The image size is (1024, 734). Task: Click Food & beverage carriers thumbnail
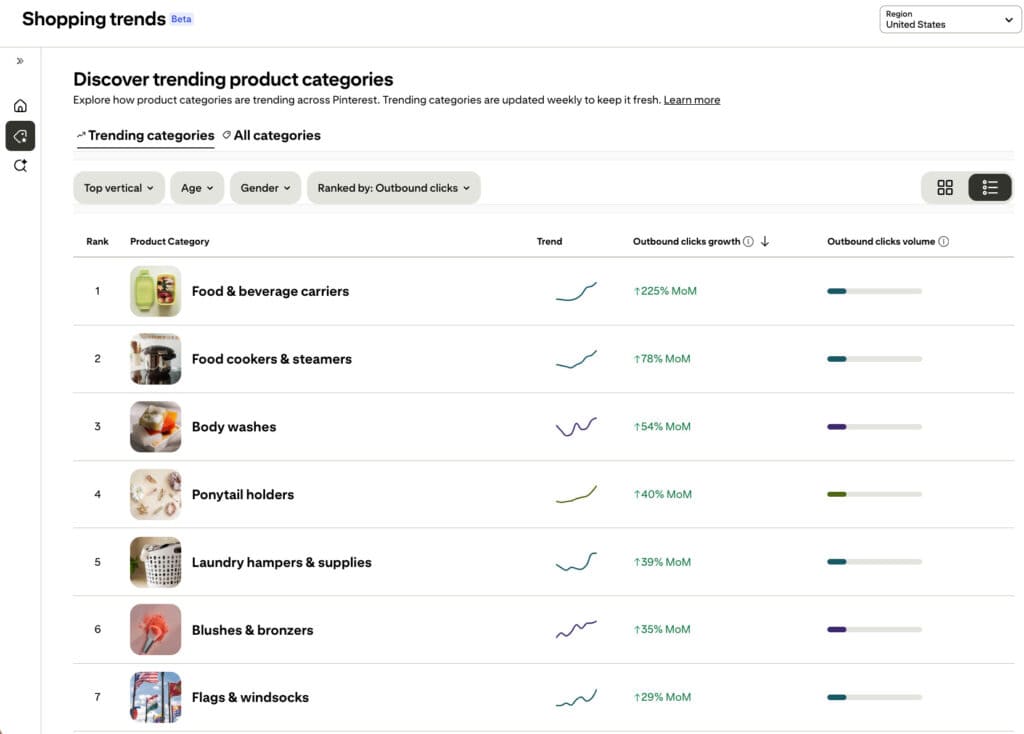pyautogui.click(x=155, y=291)
